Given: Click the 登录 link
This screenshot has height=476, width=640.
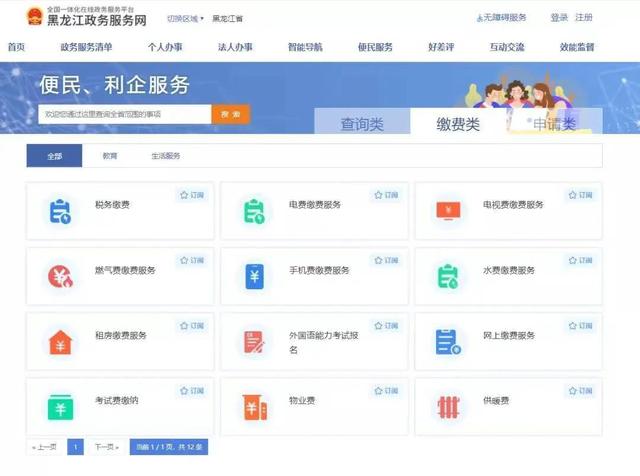Looking at the screenshot, I should click(x=559, y=18).
